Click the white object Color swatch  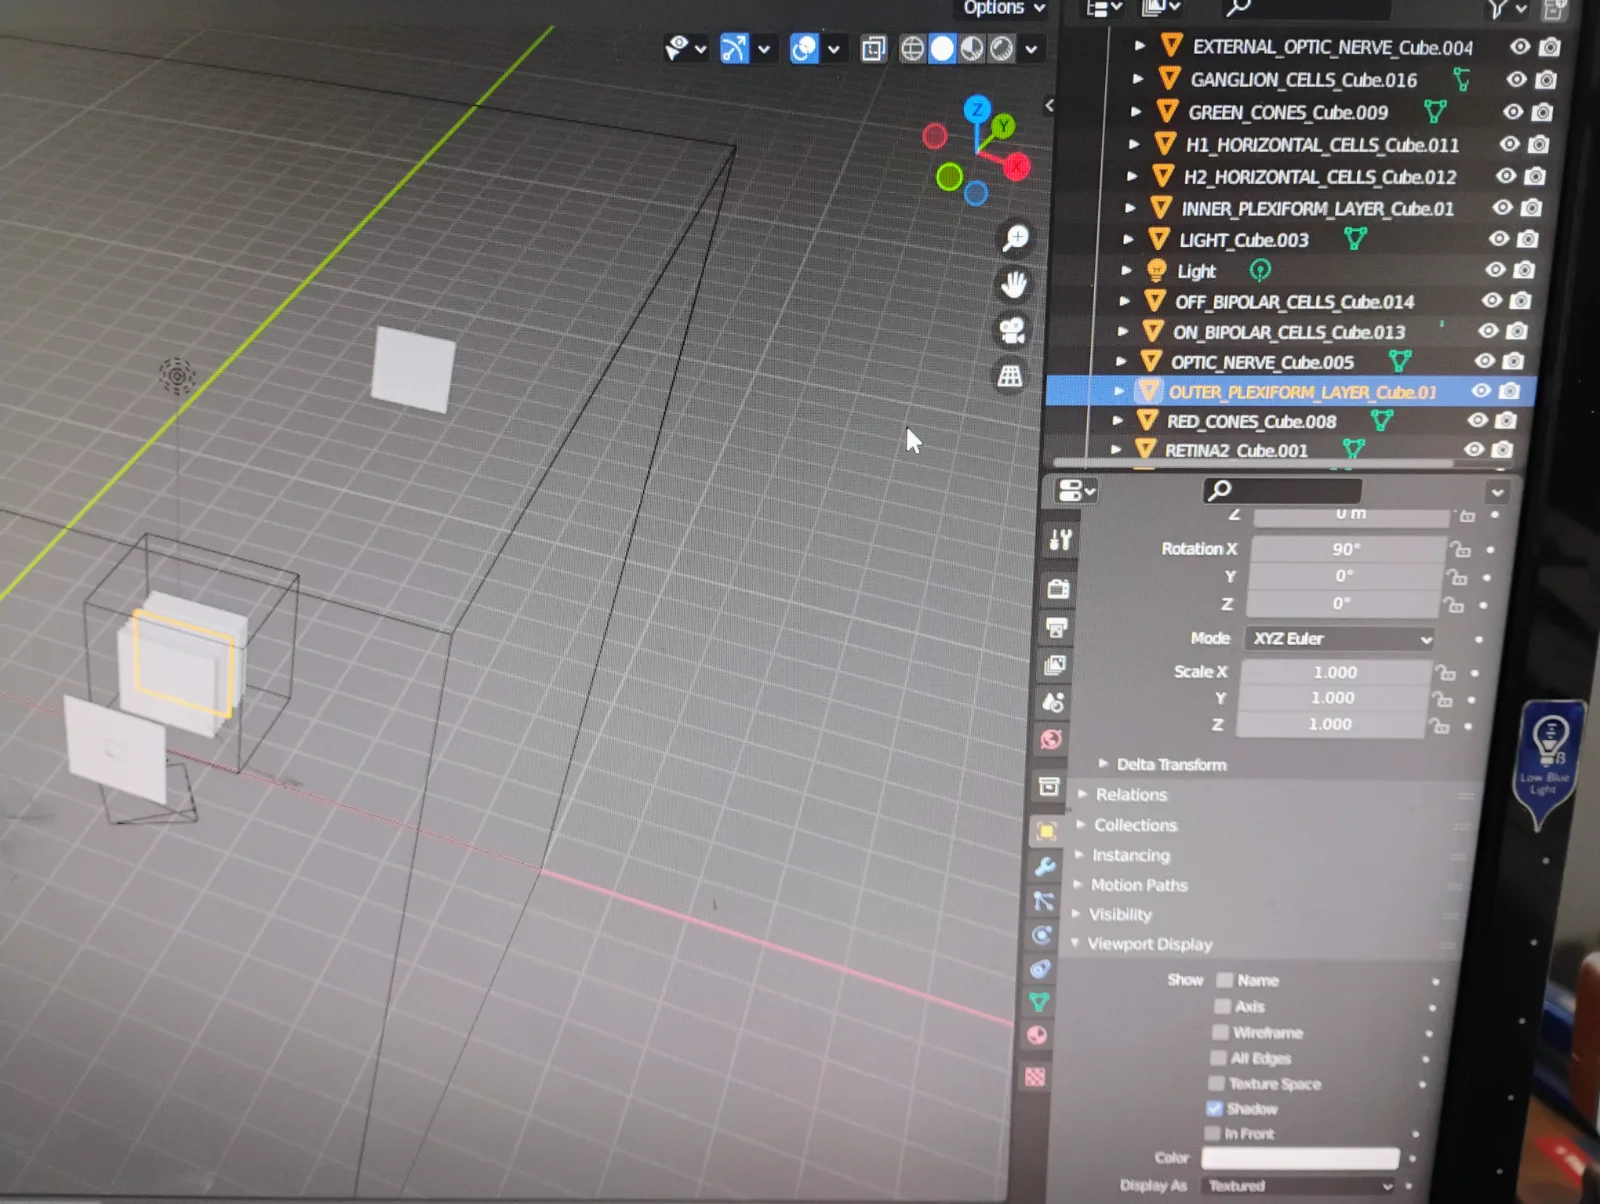point(1299,1158)
